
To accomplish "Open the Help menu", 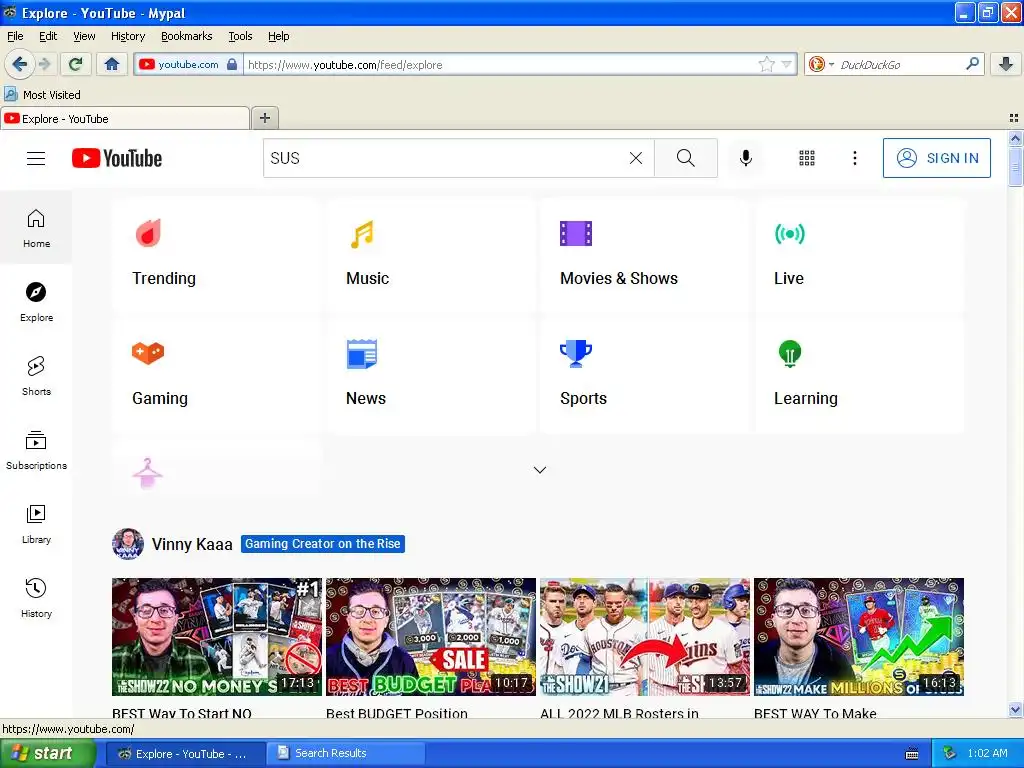I will pos(278,36).
